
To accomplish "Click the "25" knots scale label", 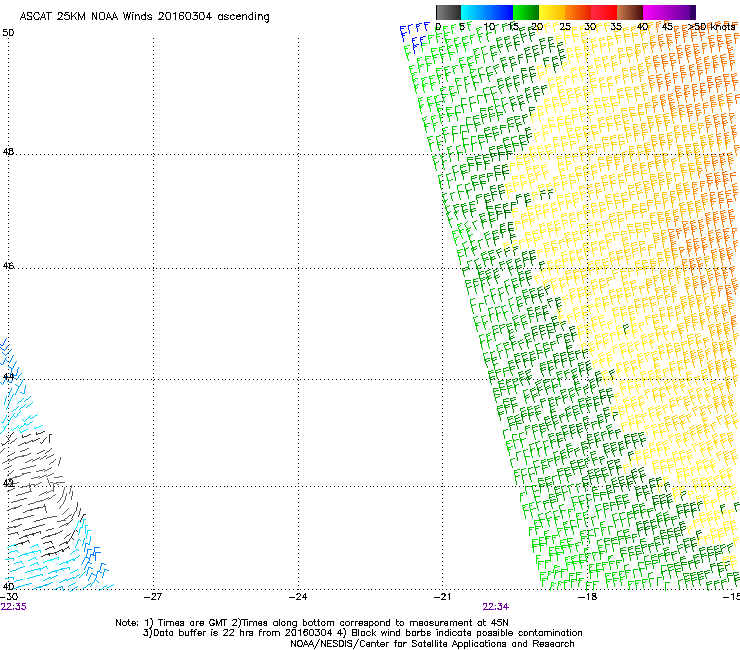I will point(564,27).
